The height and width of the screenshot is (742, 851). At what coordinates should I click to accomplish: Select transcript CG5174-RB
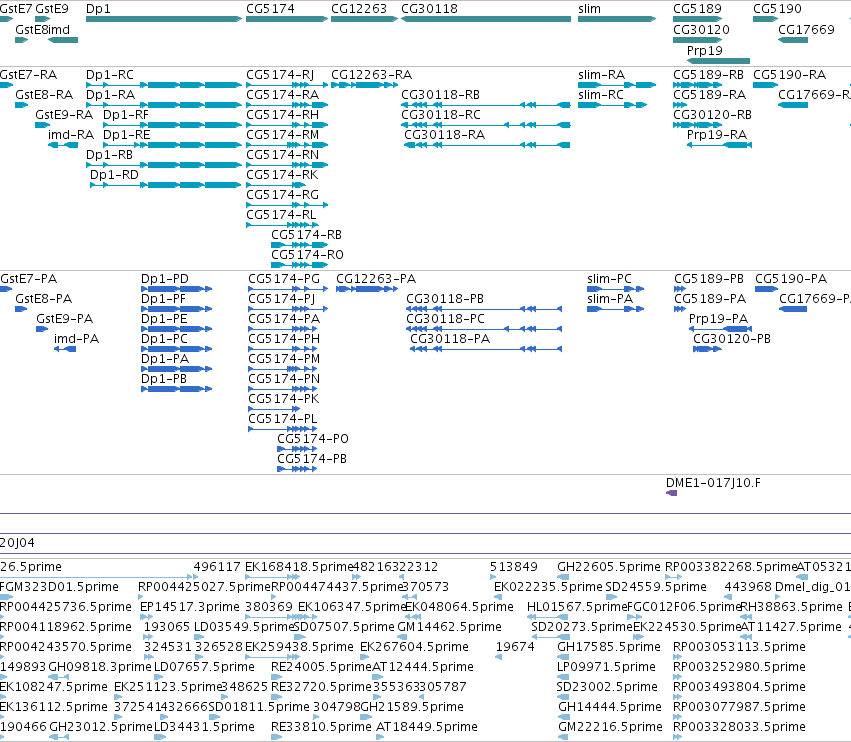coord(300,245)
